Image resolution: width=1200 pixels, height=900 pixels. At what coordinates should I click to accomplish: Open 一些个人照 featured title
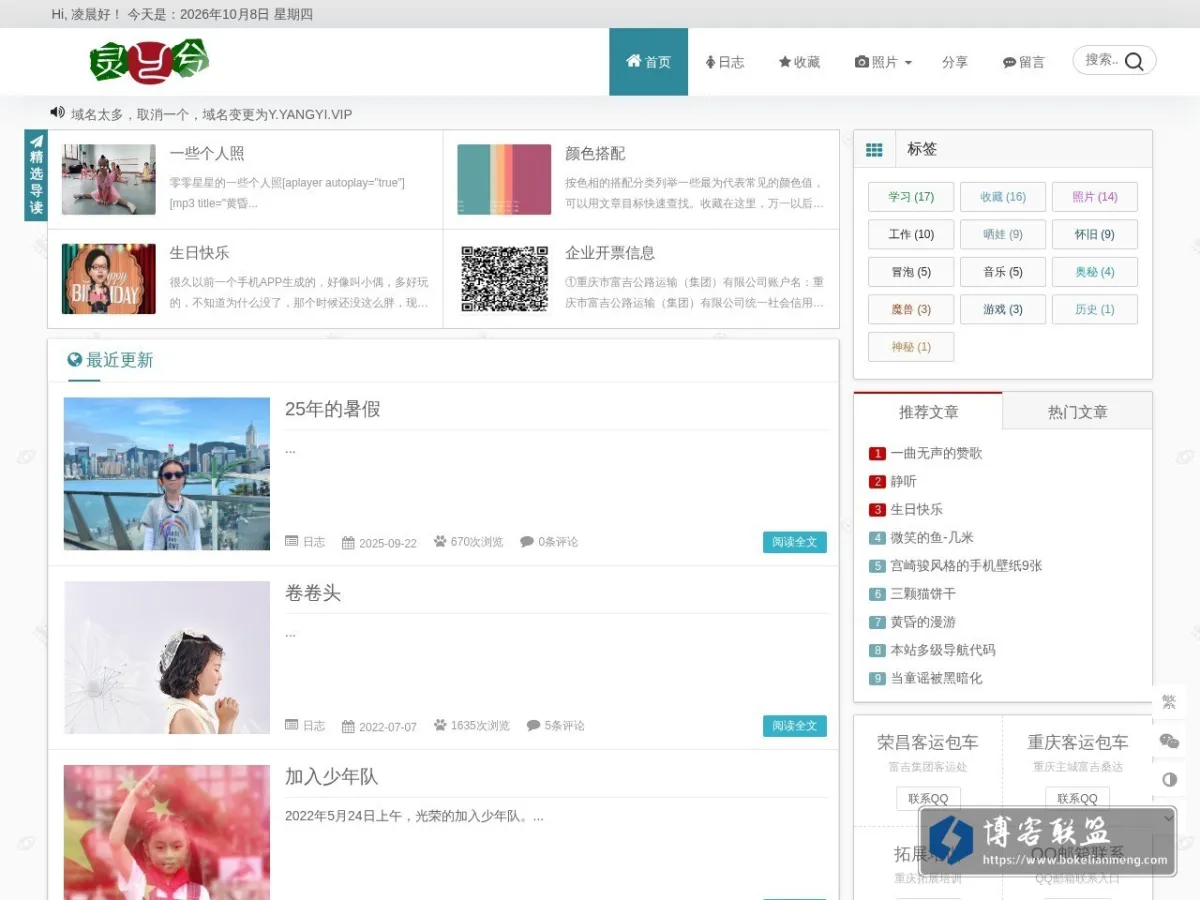coord(207,154)
